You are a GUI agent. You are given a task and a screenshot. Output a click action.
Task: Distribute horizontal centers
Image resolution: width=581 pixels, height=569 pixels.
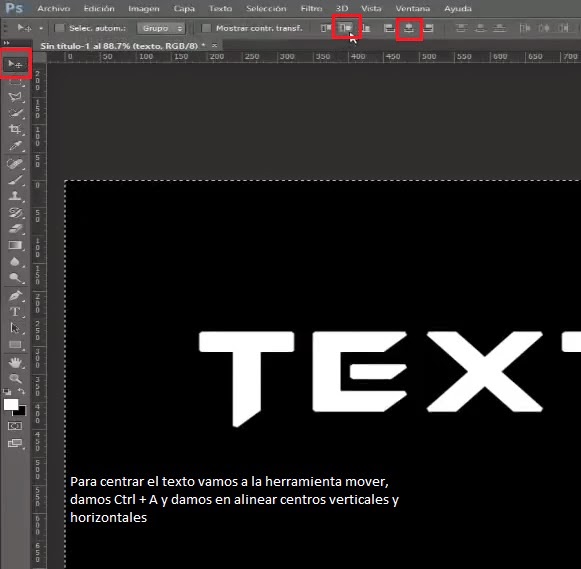(x=544, y=28)
